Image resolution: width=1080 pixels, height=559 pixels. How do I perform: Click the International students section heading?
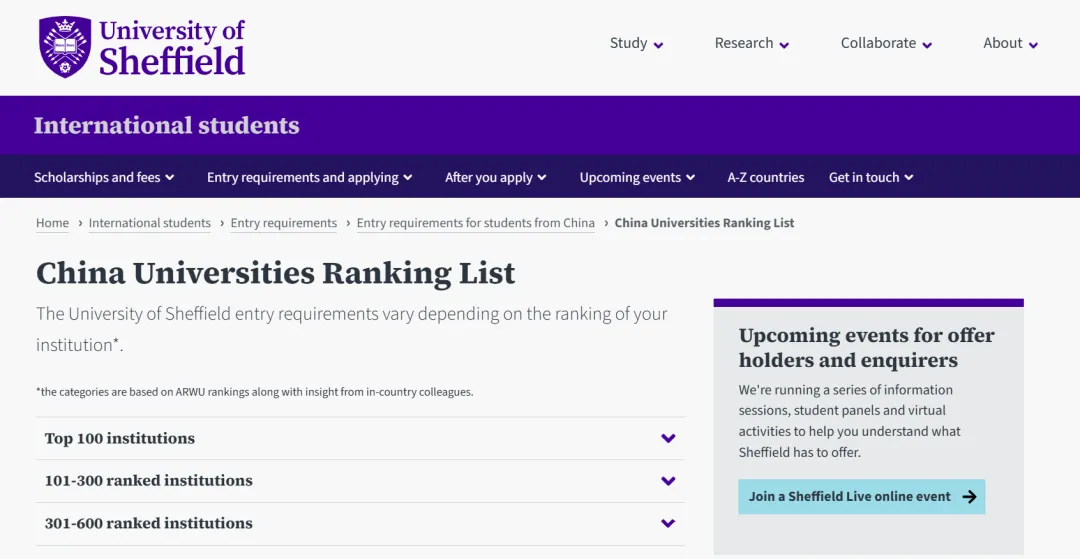point(166,125)
